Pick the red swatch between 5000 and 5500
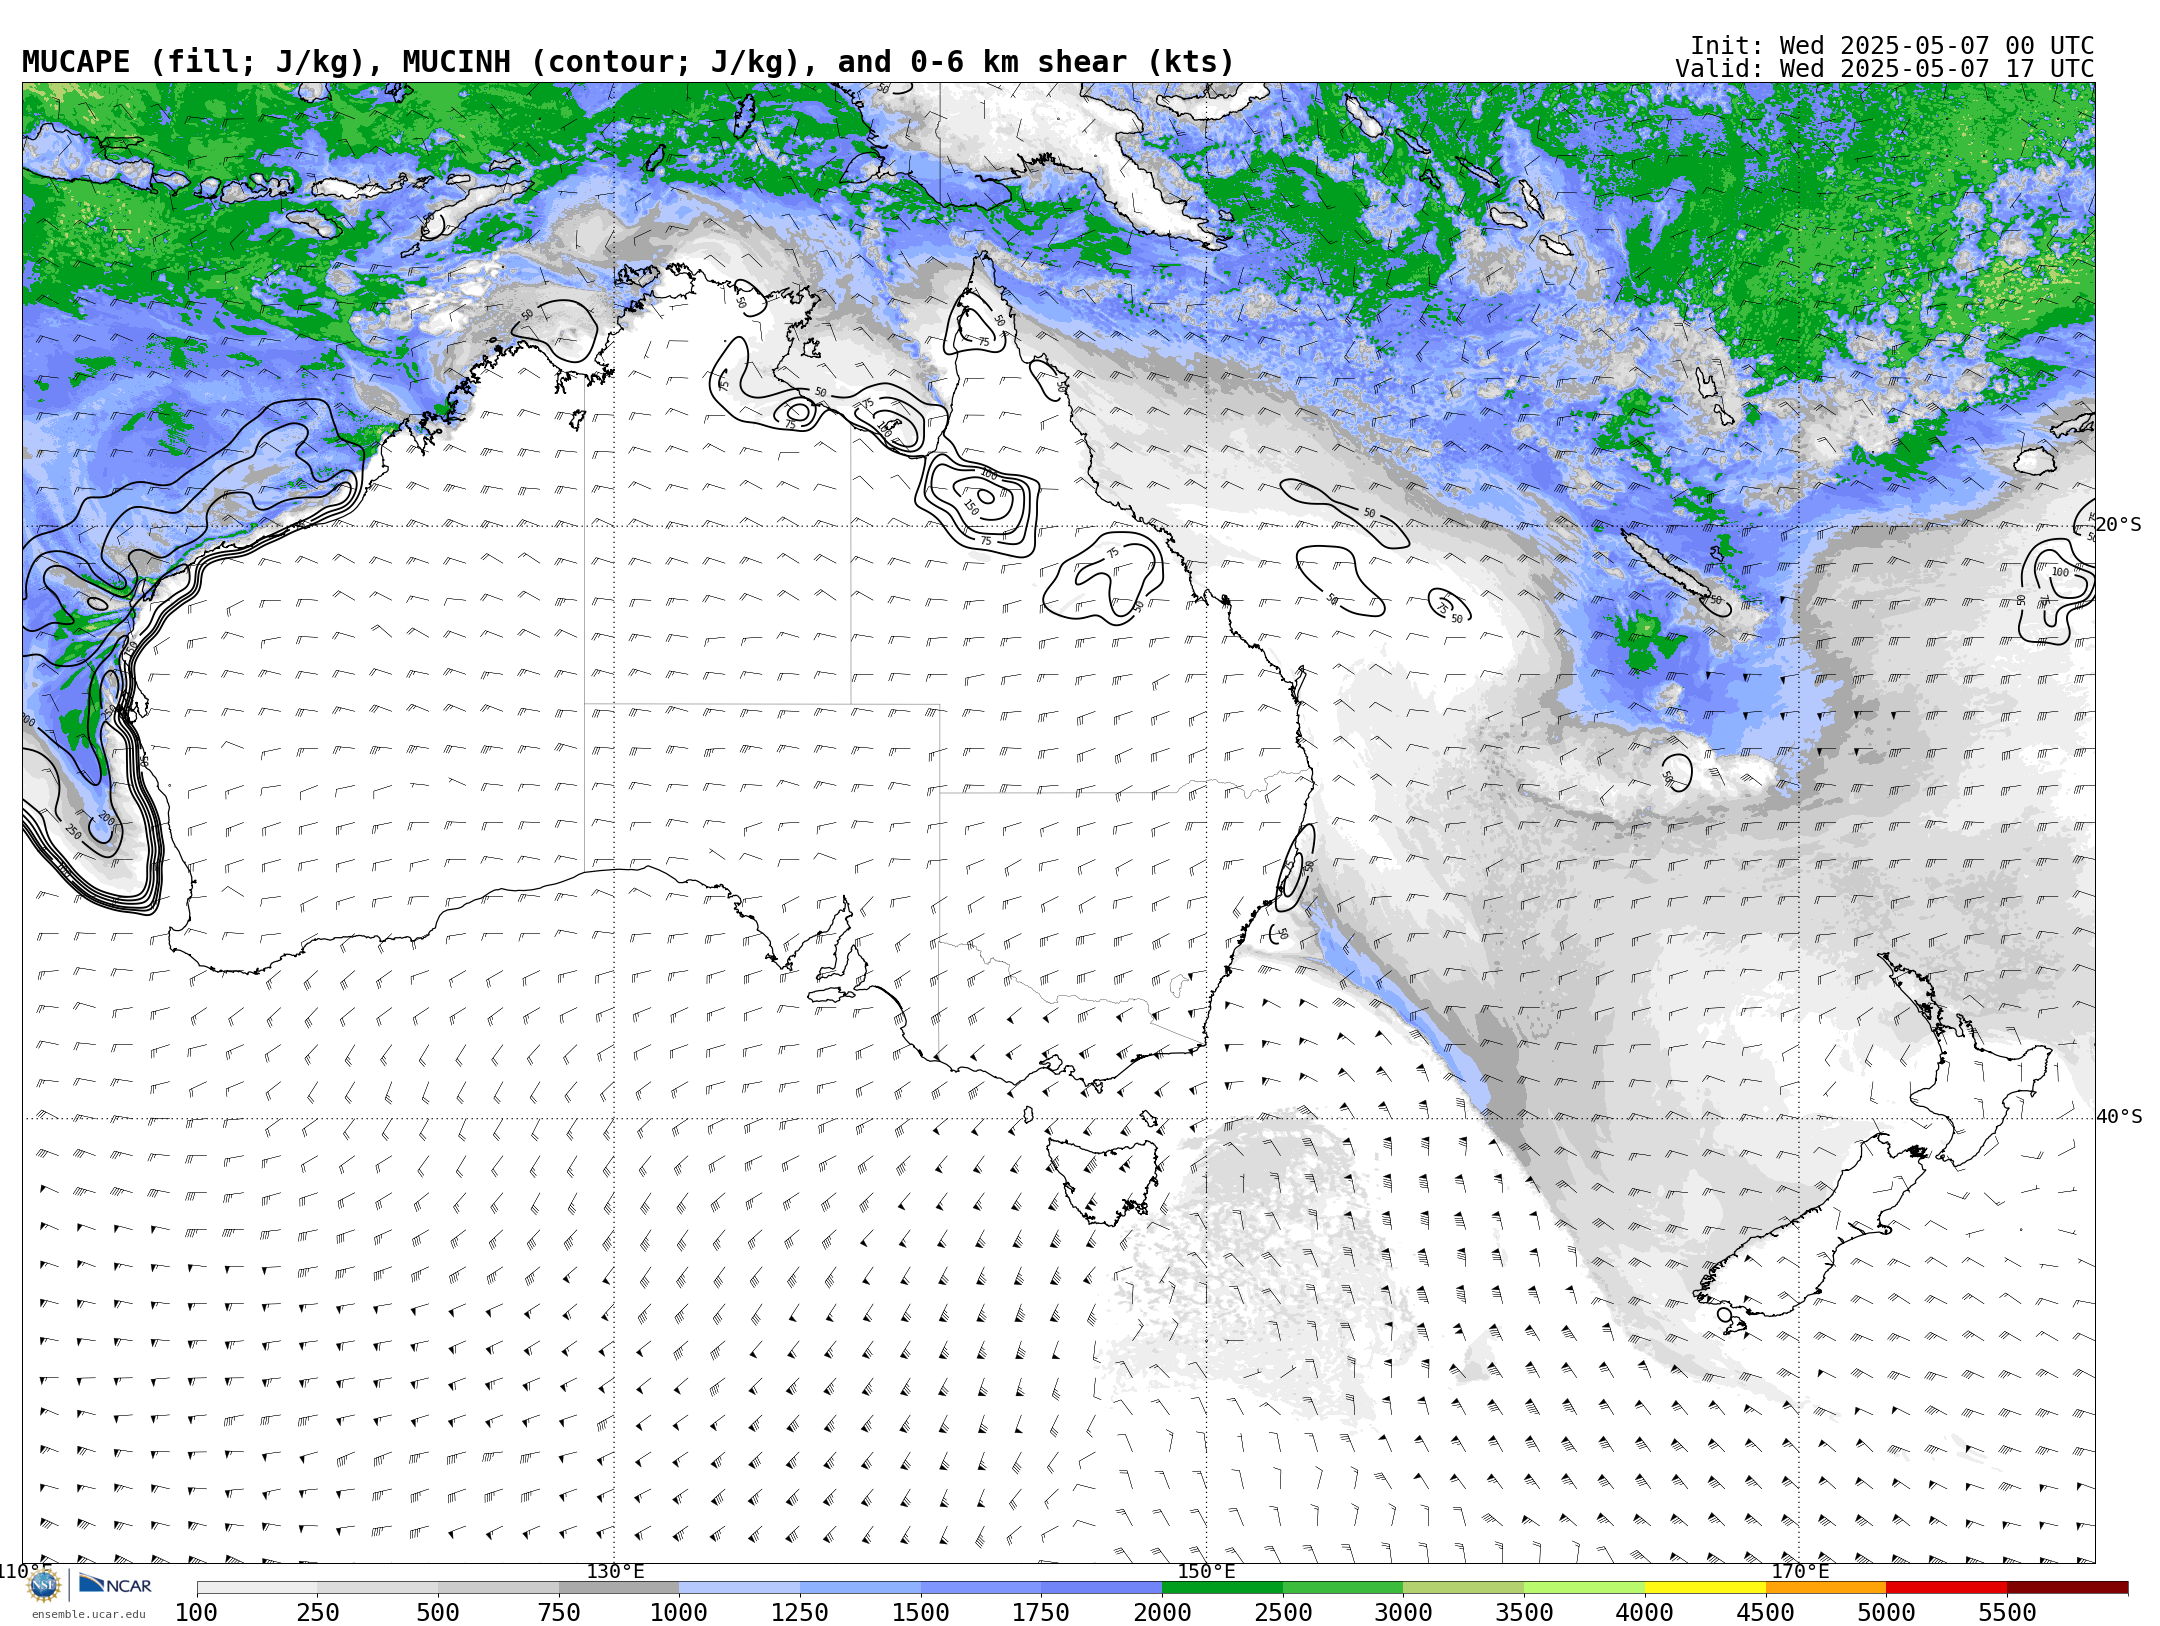The width and height of the screenshot is (2160, 1626). pyautogui.click(x=1947, y=1588)
